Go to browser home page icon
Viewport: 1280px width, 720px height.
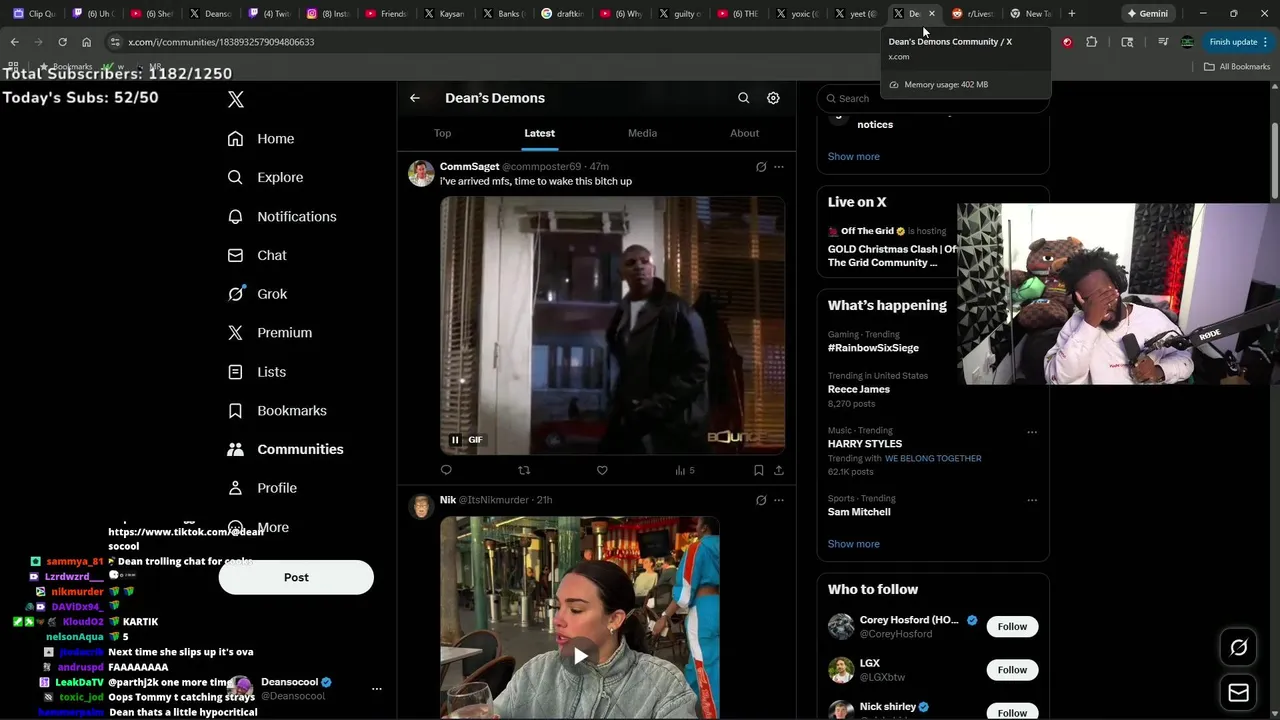click(x=86, y=42)
